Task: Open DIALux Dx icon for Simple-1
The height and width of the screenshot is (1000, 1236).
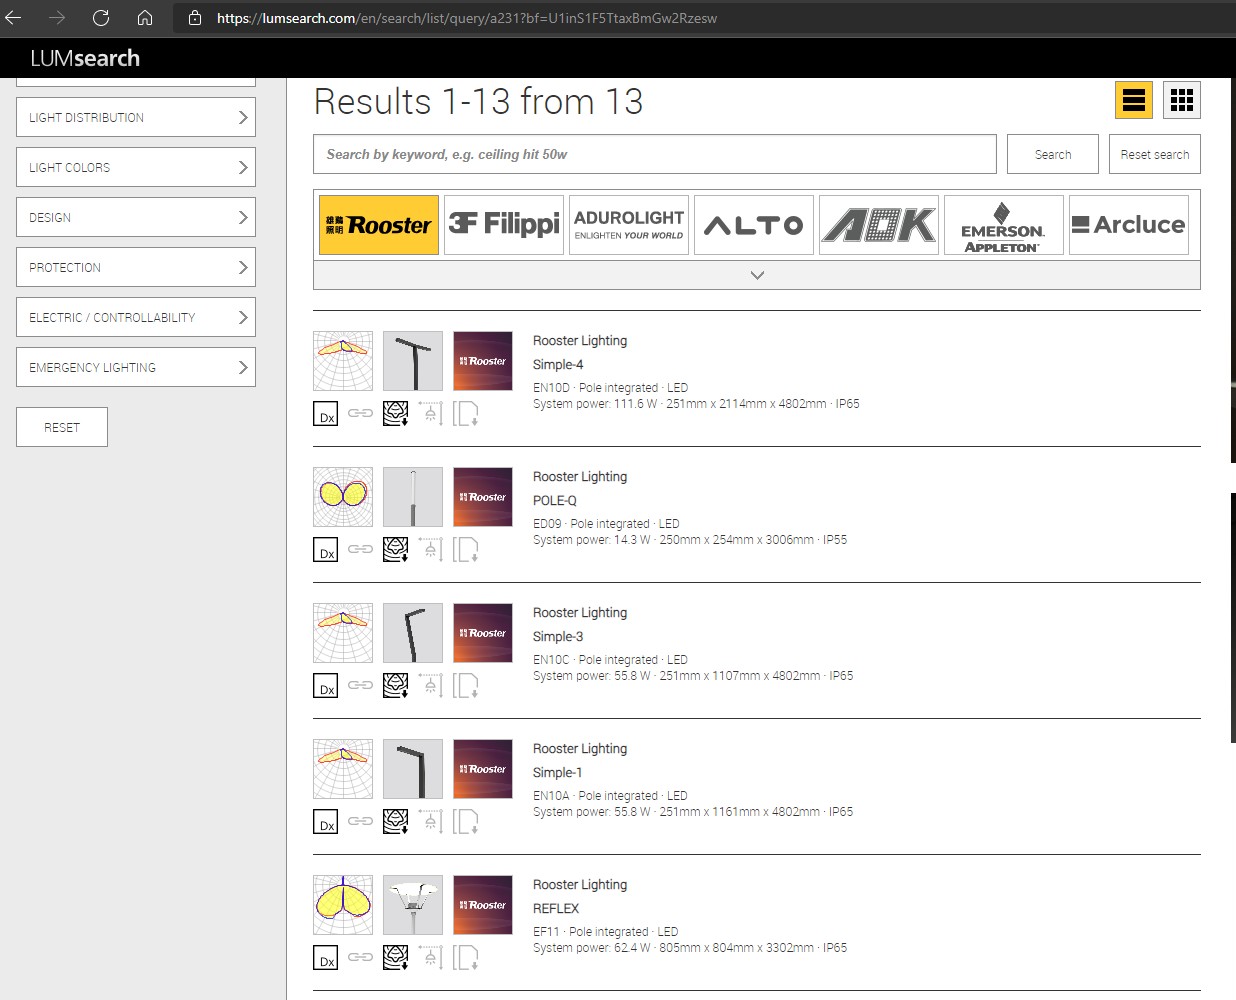Action: (326, 822)
